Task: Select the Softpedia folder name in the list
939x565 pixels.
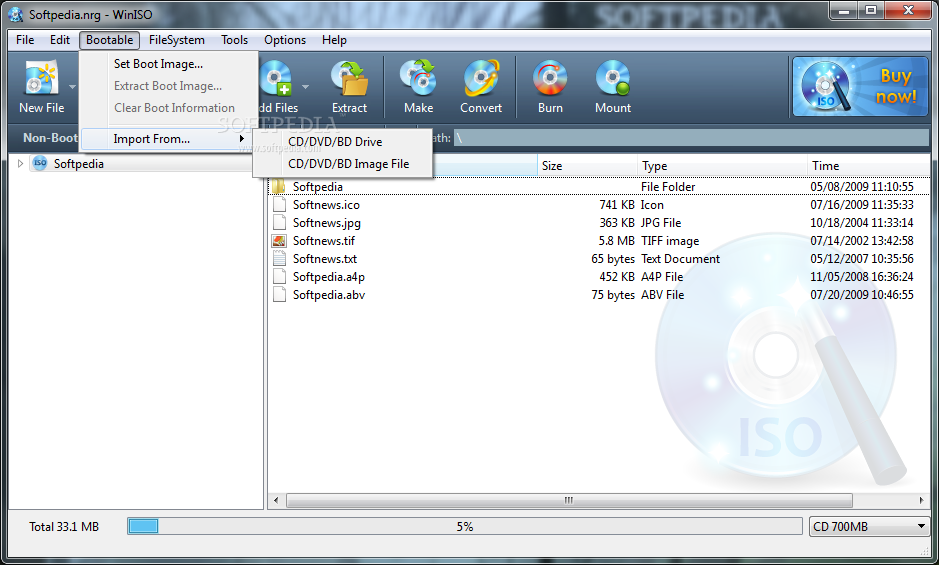Action: 317,187
